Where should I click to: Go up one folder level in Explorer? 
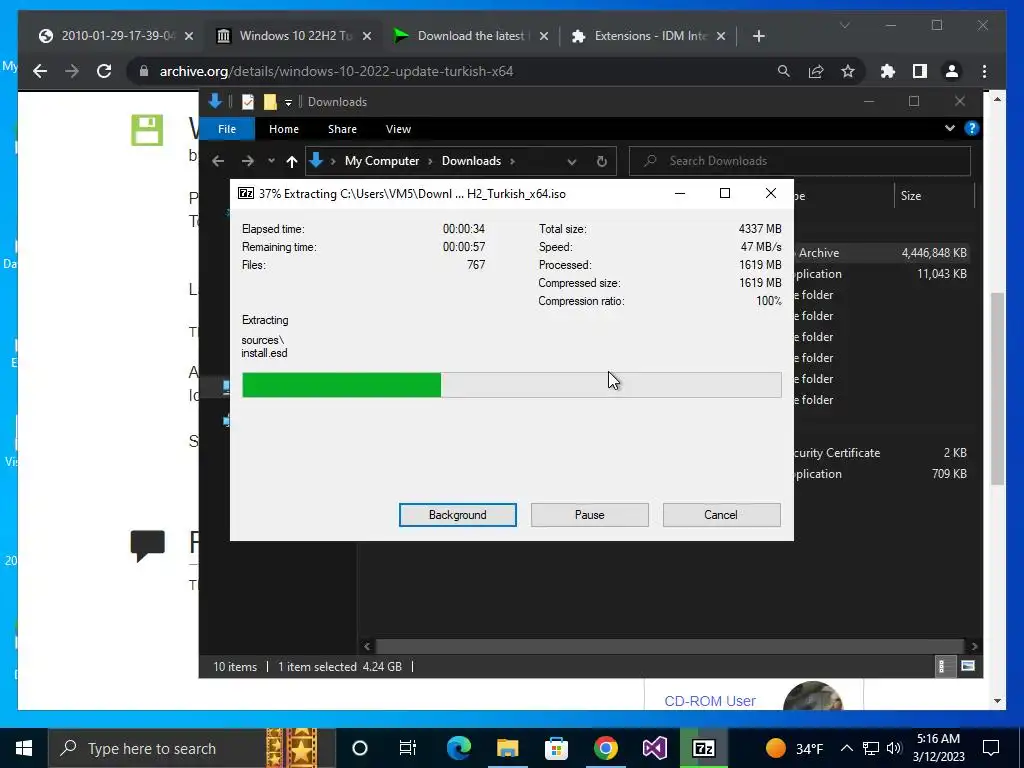pyautogui.click(x=291, y=161)
